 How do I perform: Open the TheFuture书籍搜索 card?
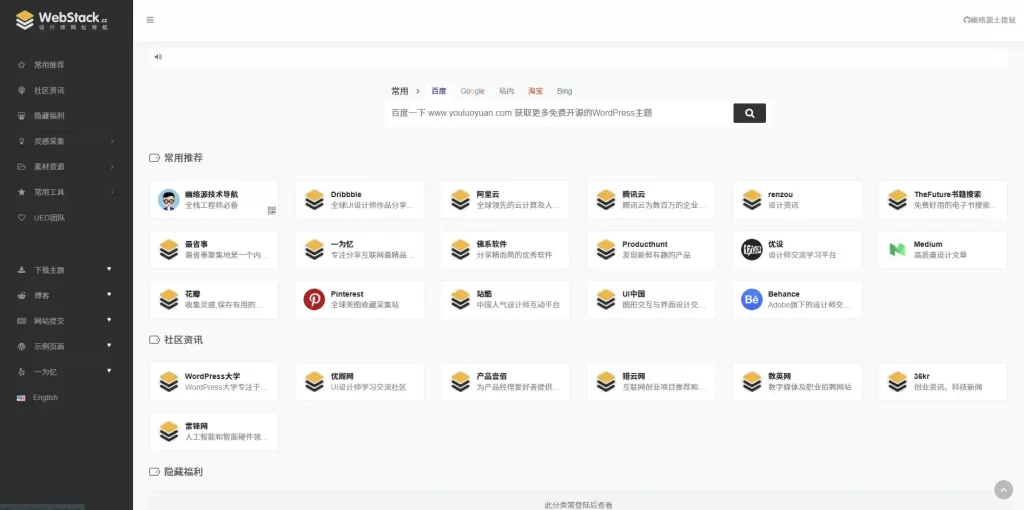pyautogui.click(x=943, y=200)
